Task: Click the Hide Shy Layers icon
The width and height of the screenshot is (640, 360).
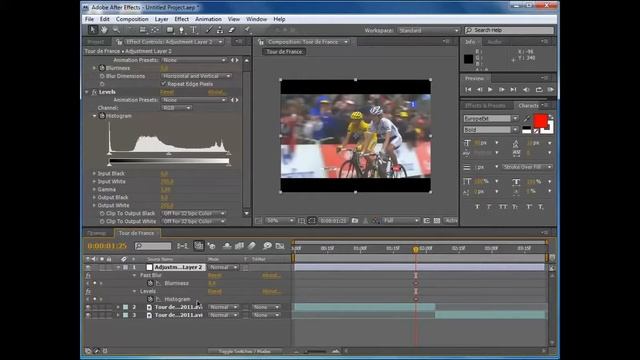Action: [x=227, y=246]
